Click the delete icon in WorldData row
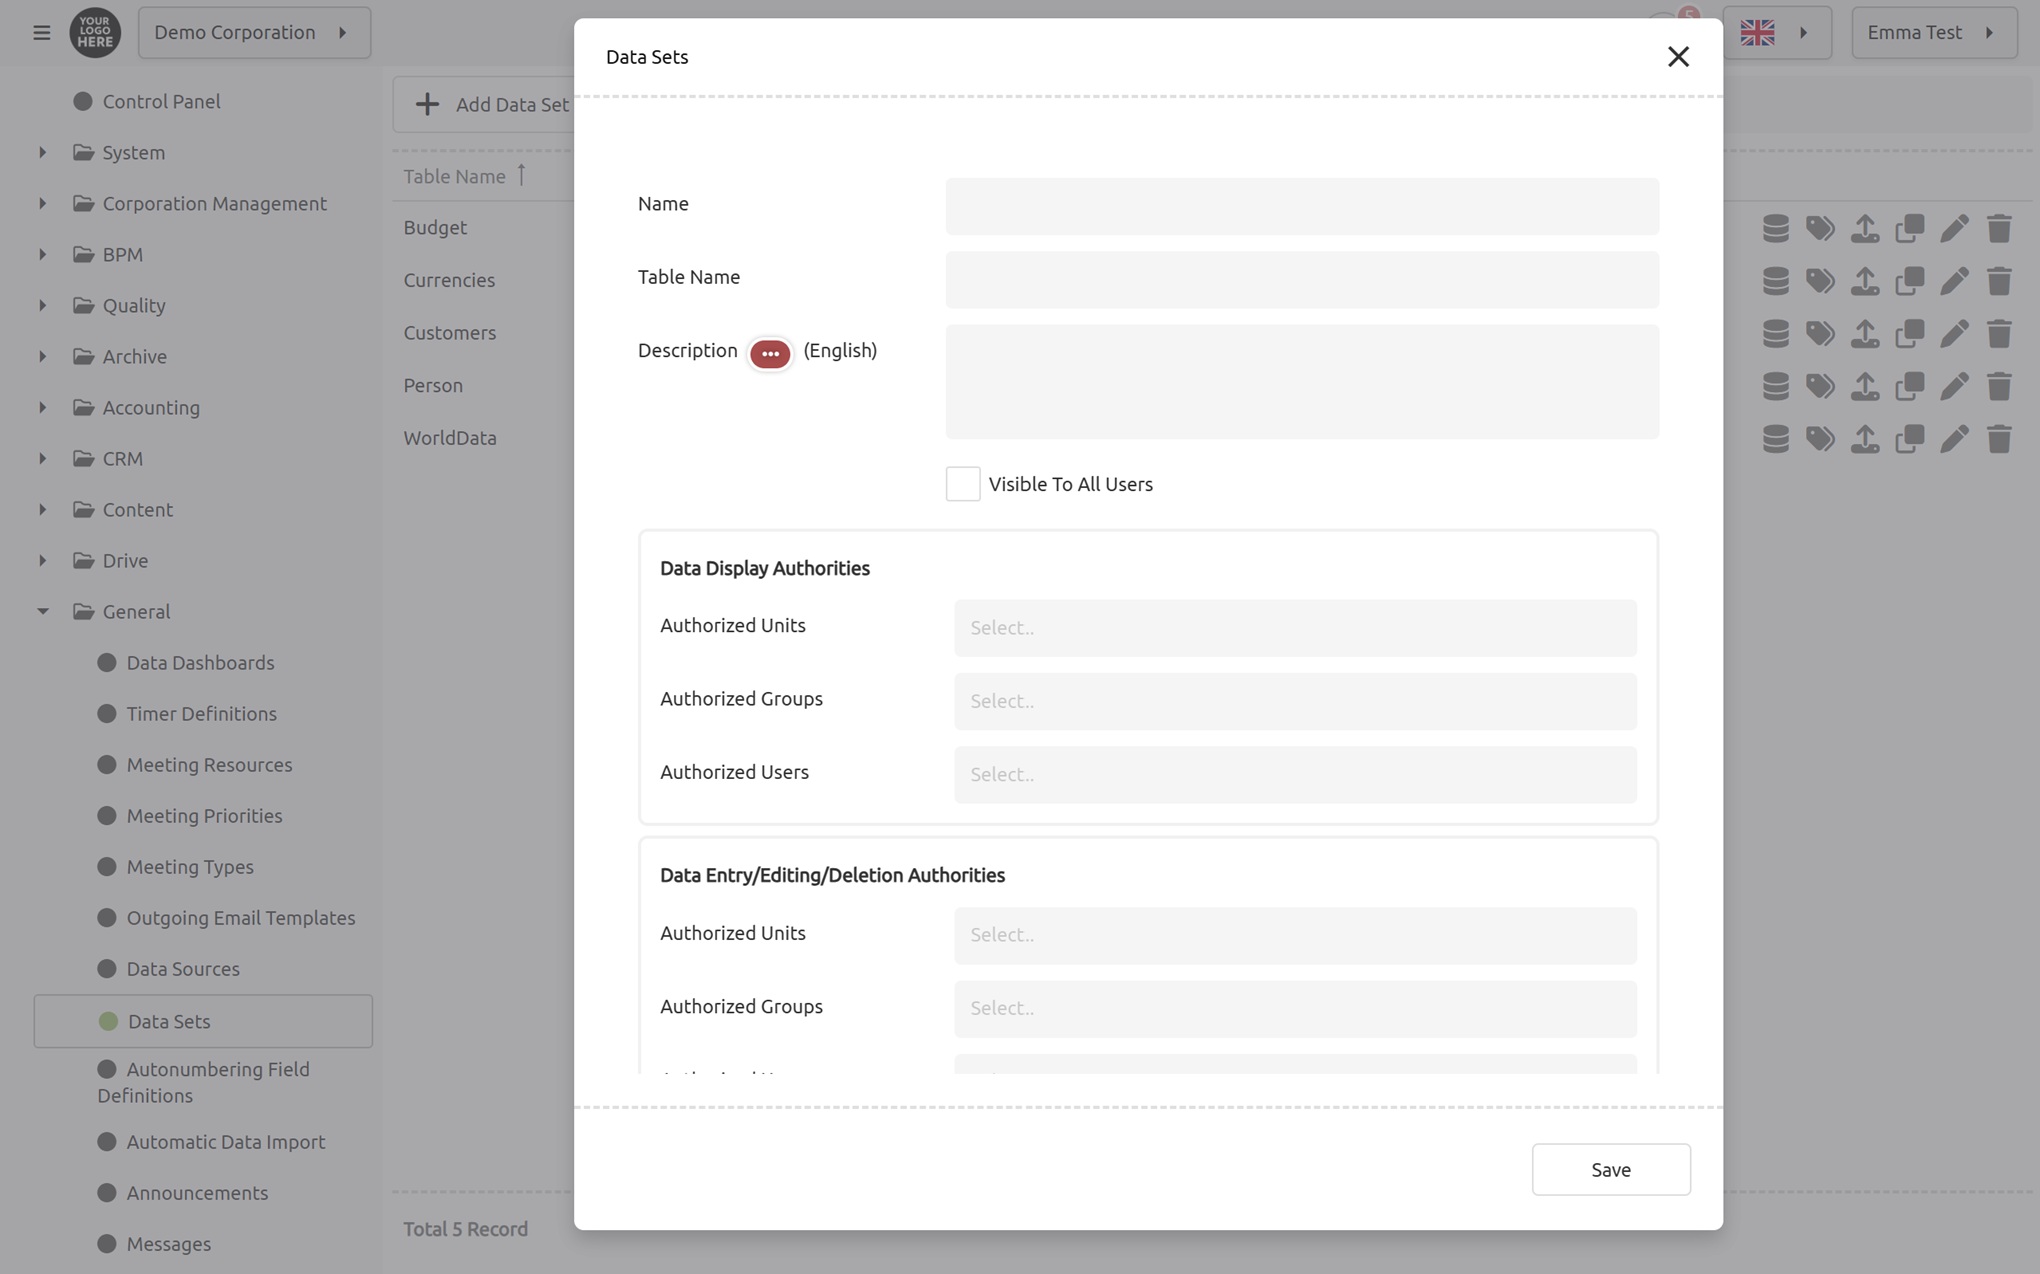This screenshot has width=2040, height=1274. [x=1999, y=439]
